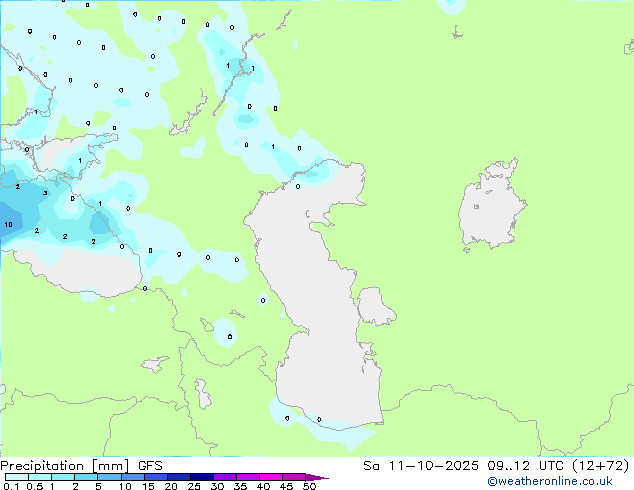This screenshot has width=634, height=490.
Task: Click the '3' precipitation value on the map
Action: tap(45, 193)
